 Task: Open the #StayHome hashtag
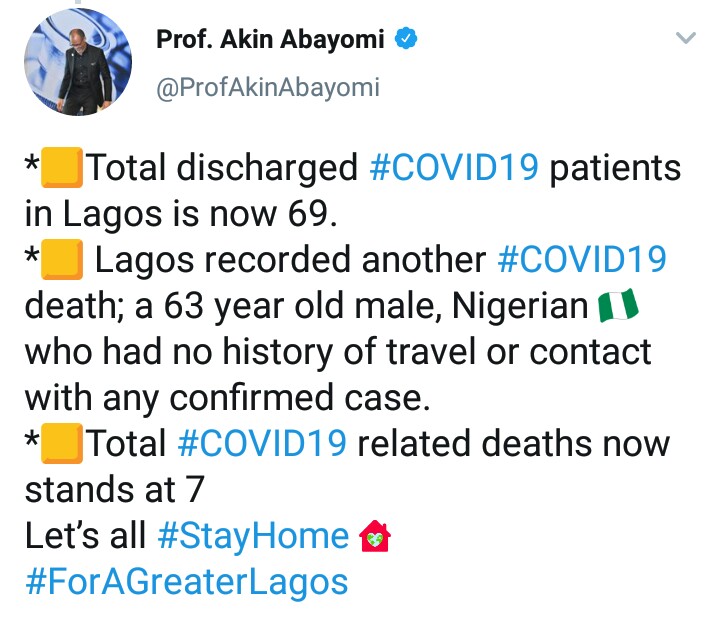pos(253,536)
